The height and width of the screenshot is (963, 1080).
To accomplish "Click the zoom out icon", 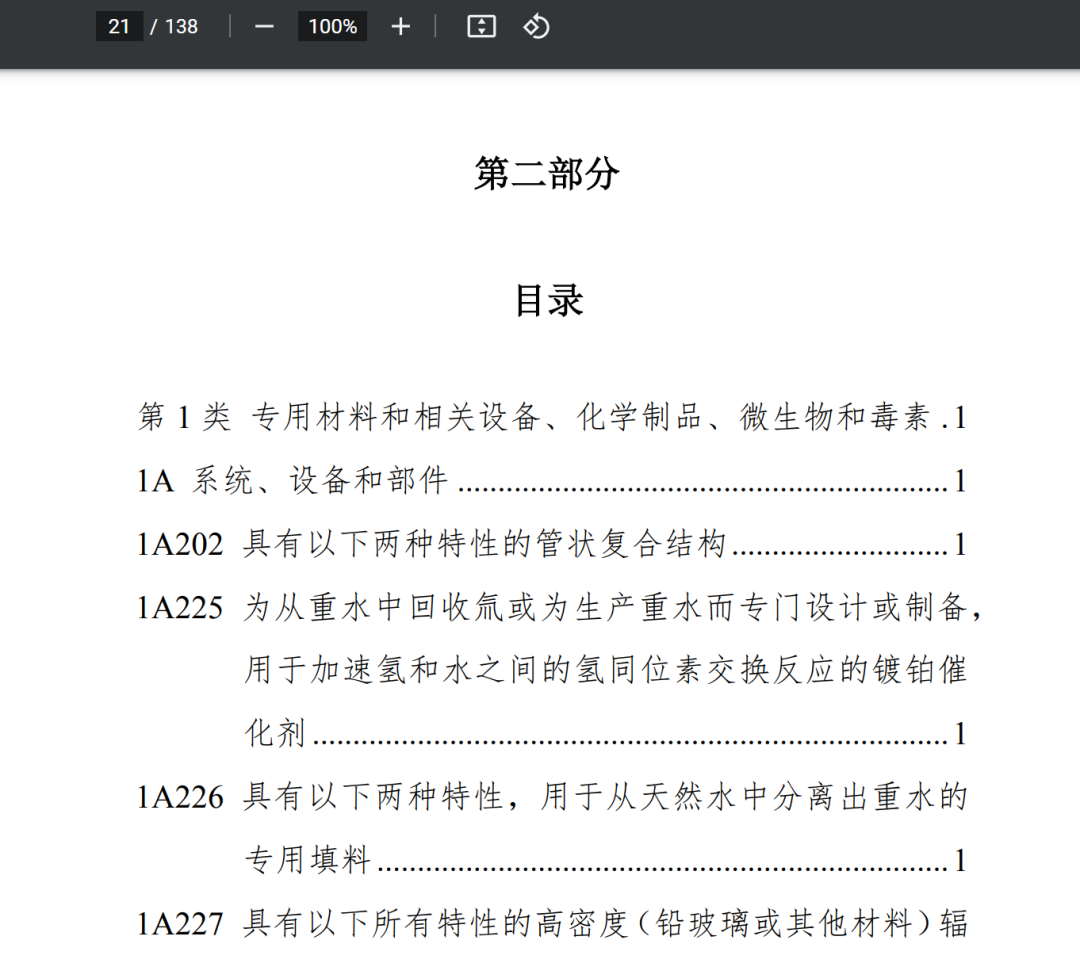I will pyautogui.click(x=264, y=26).
